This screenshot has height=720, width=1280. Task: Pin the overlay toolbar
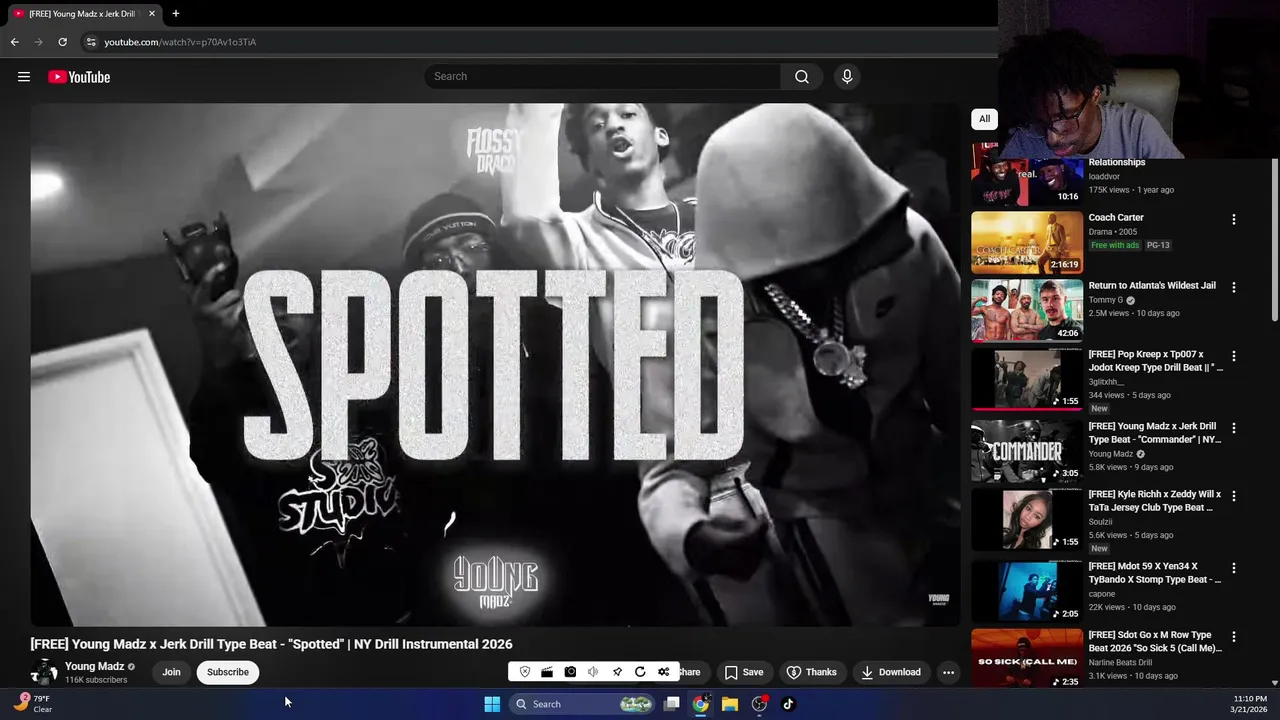coord(617,672)
